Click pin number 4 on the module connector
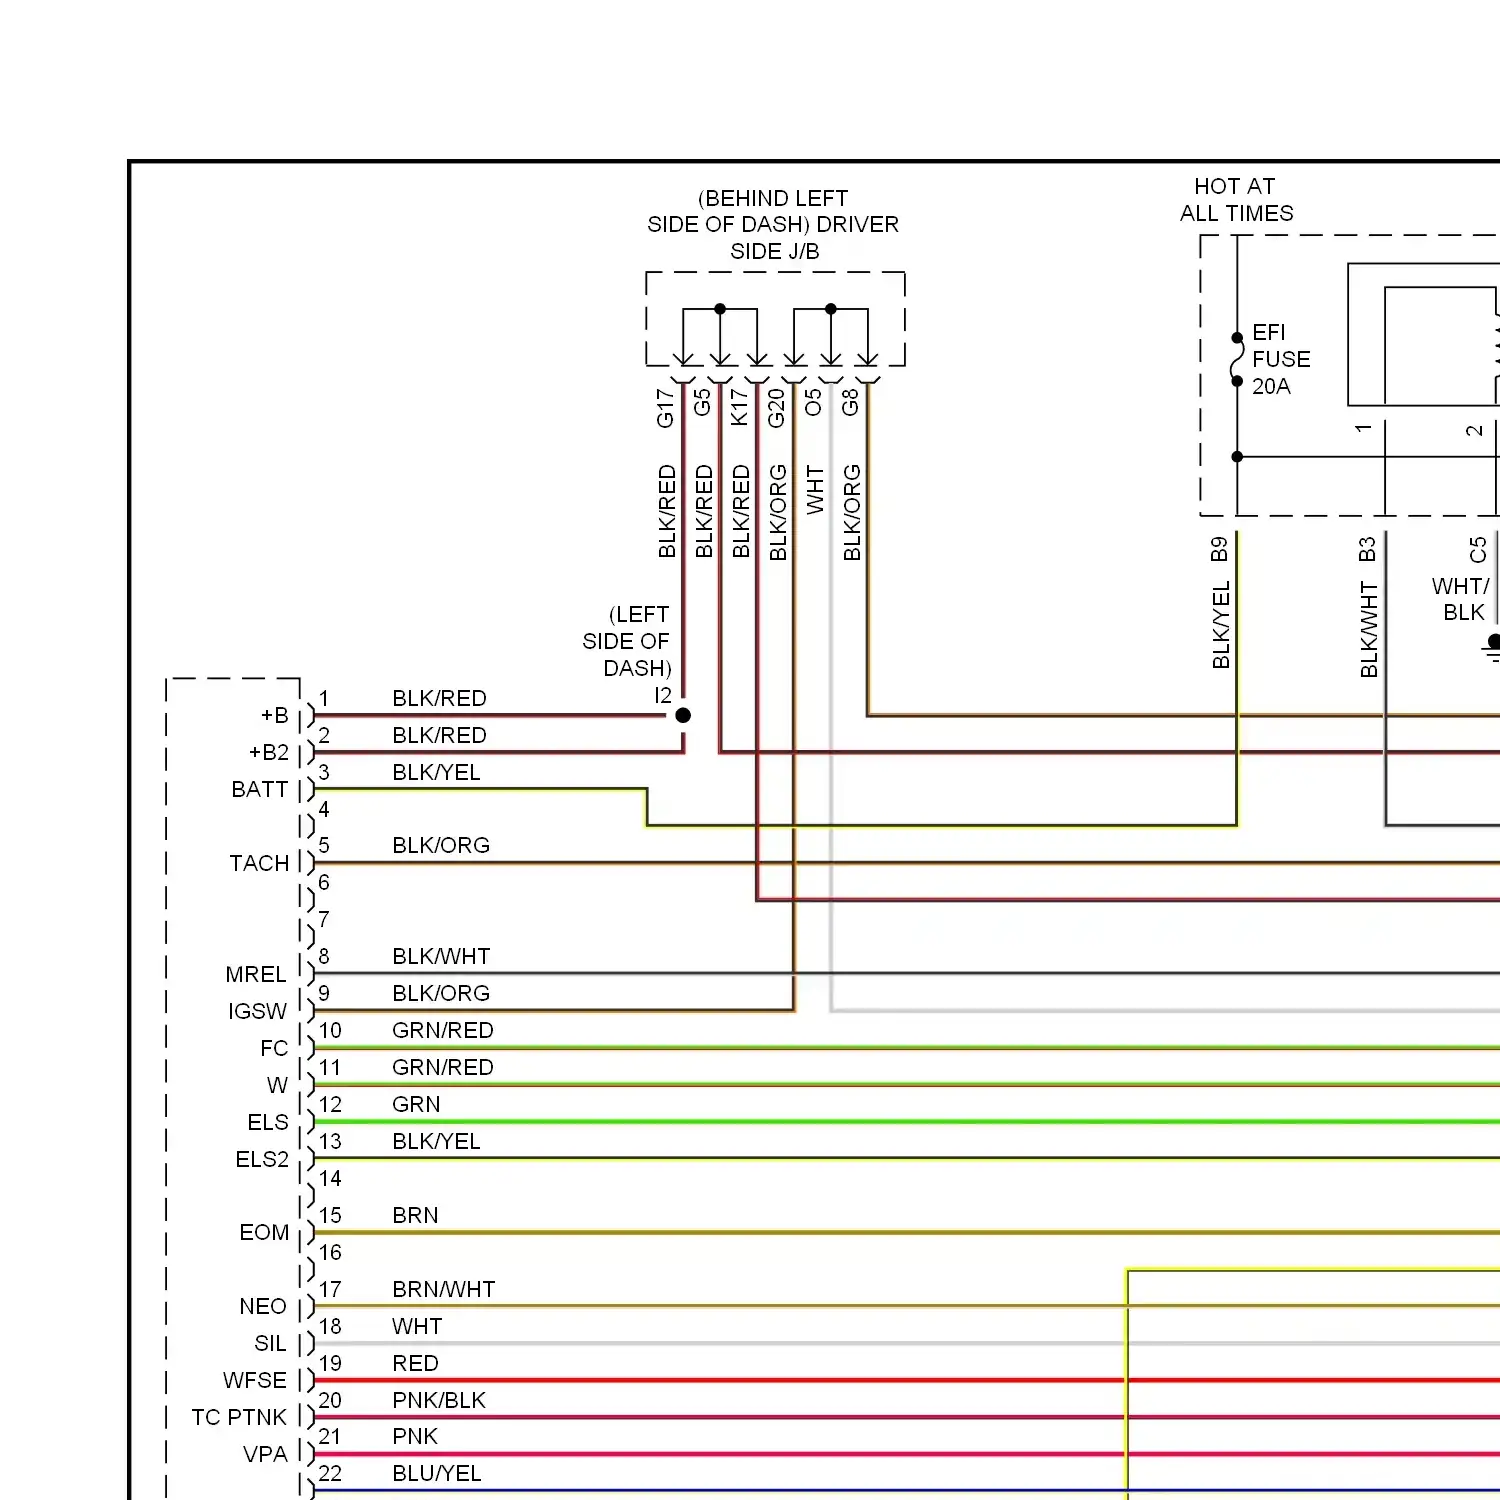Viewport: 1500px width, 1500px height. click(x=324, y=810)
